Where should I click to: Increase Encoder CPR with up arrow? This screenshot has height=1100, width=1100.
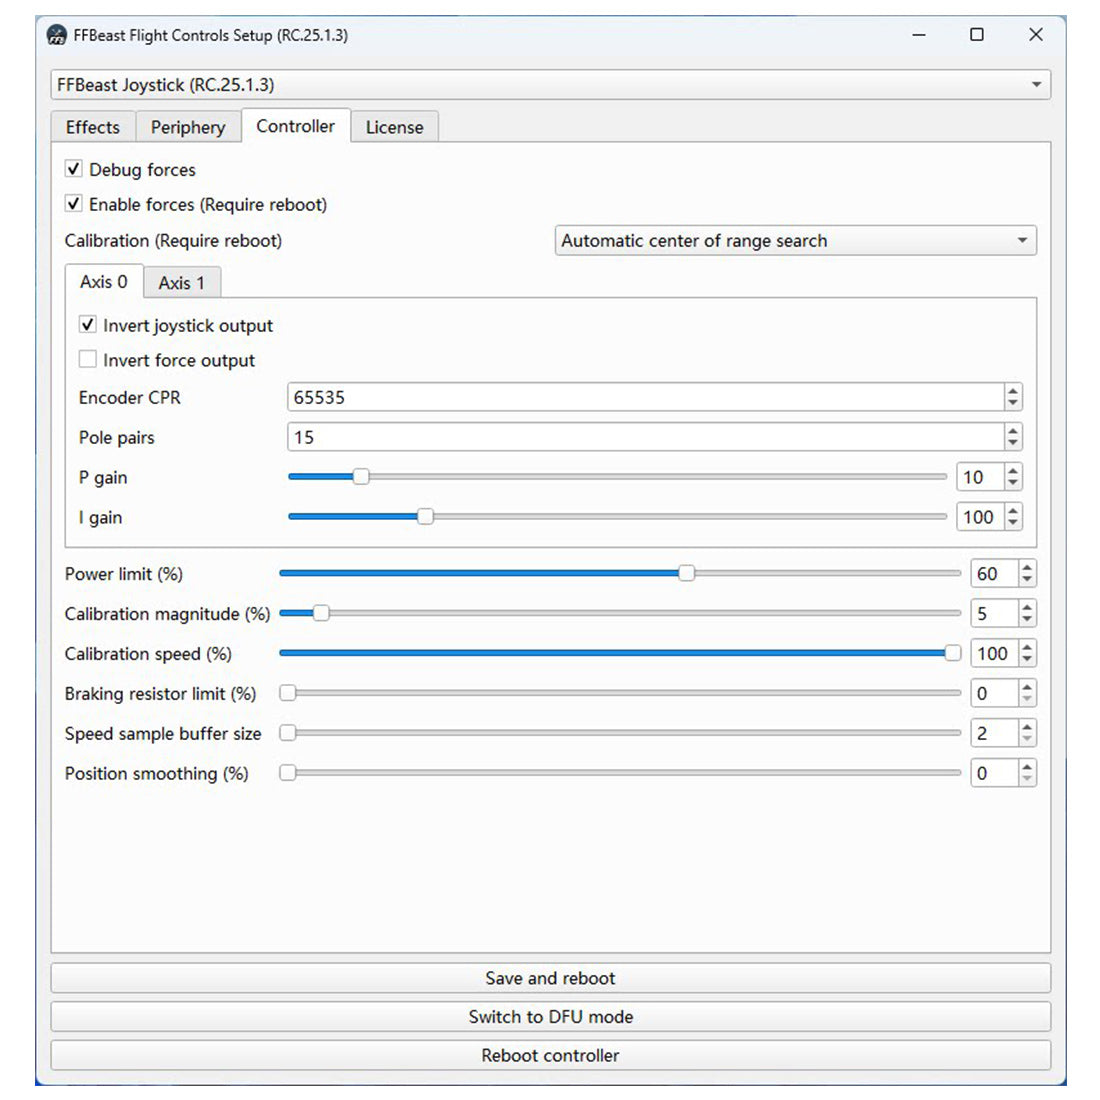click(x=1013, y=392)
